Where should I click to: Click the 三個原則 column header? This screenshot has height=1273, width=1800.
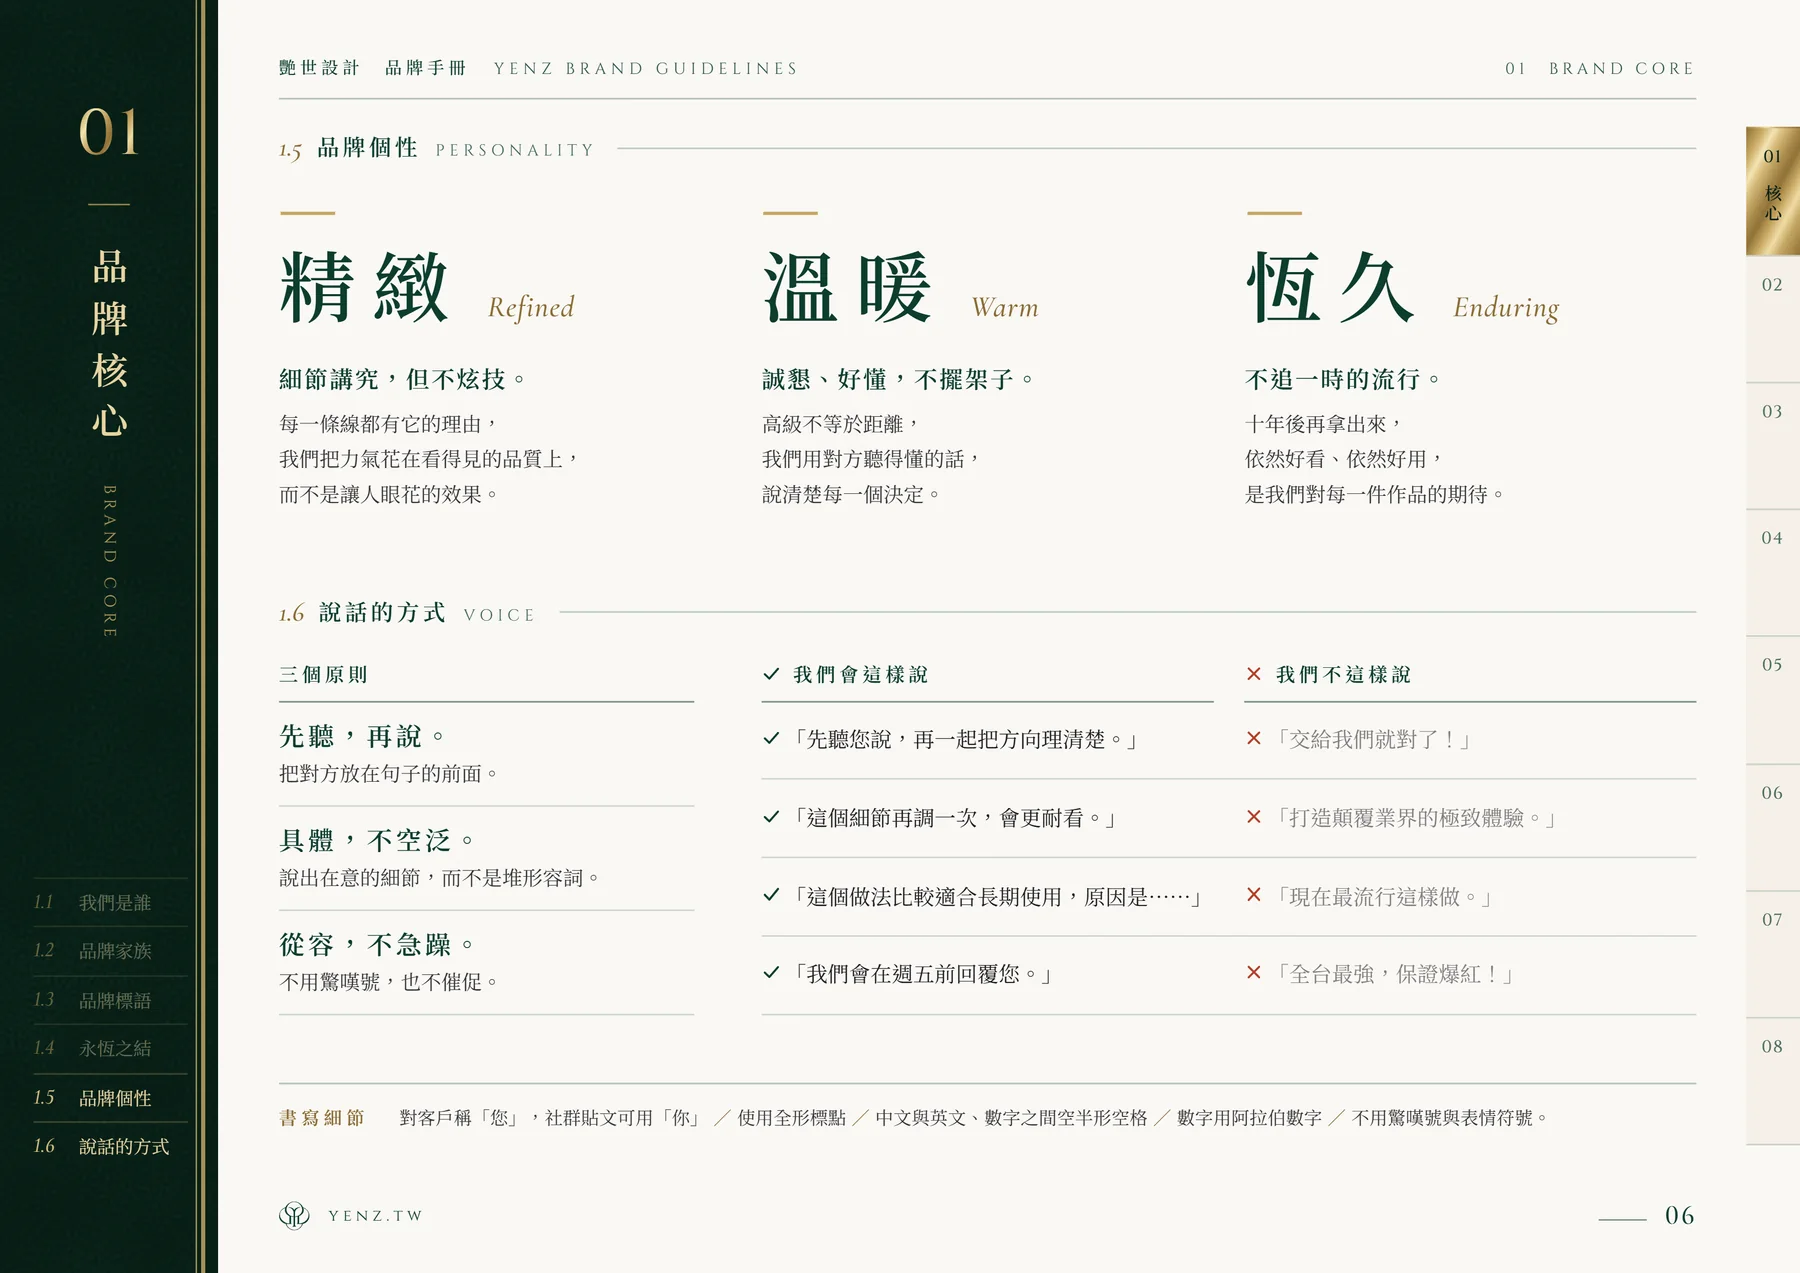click(323, 674)
